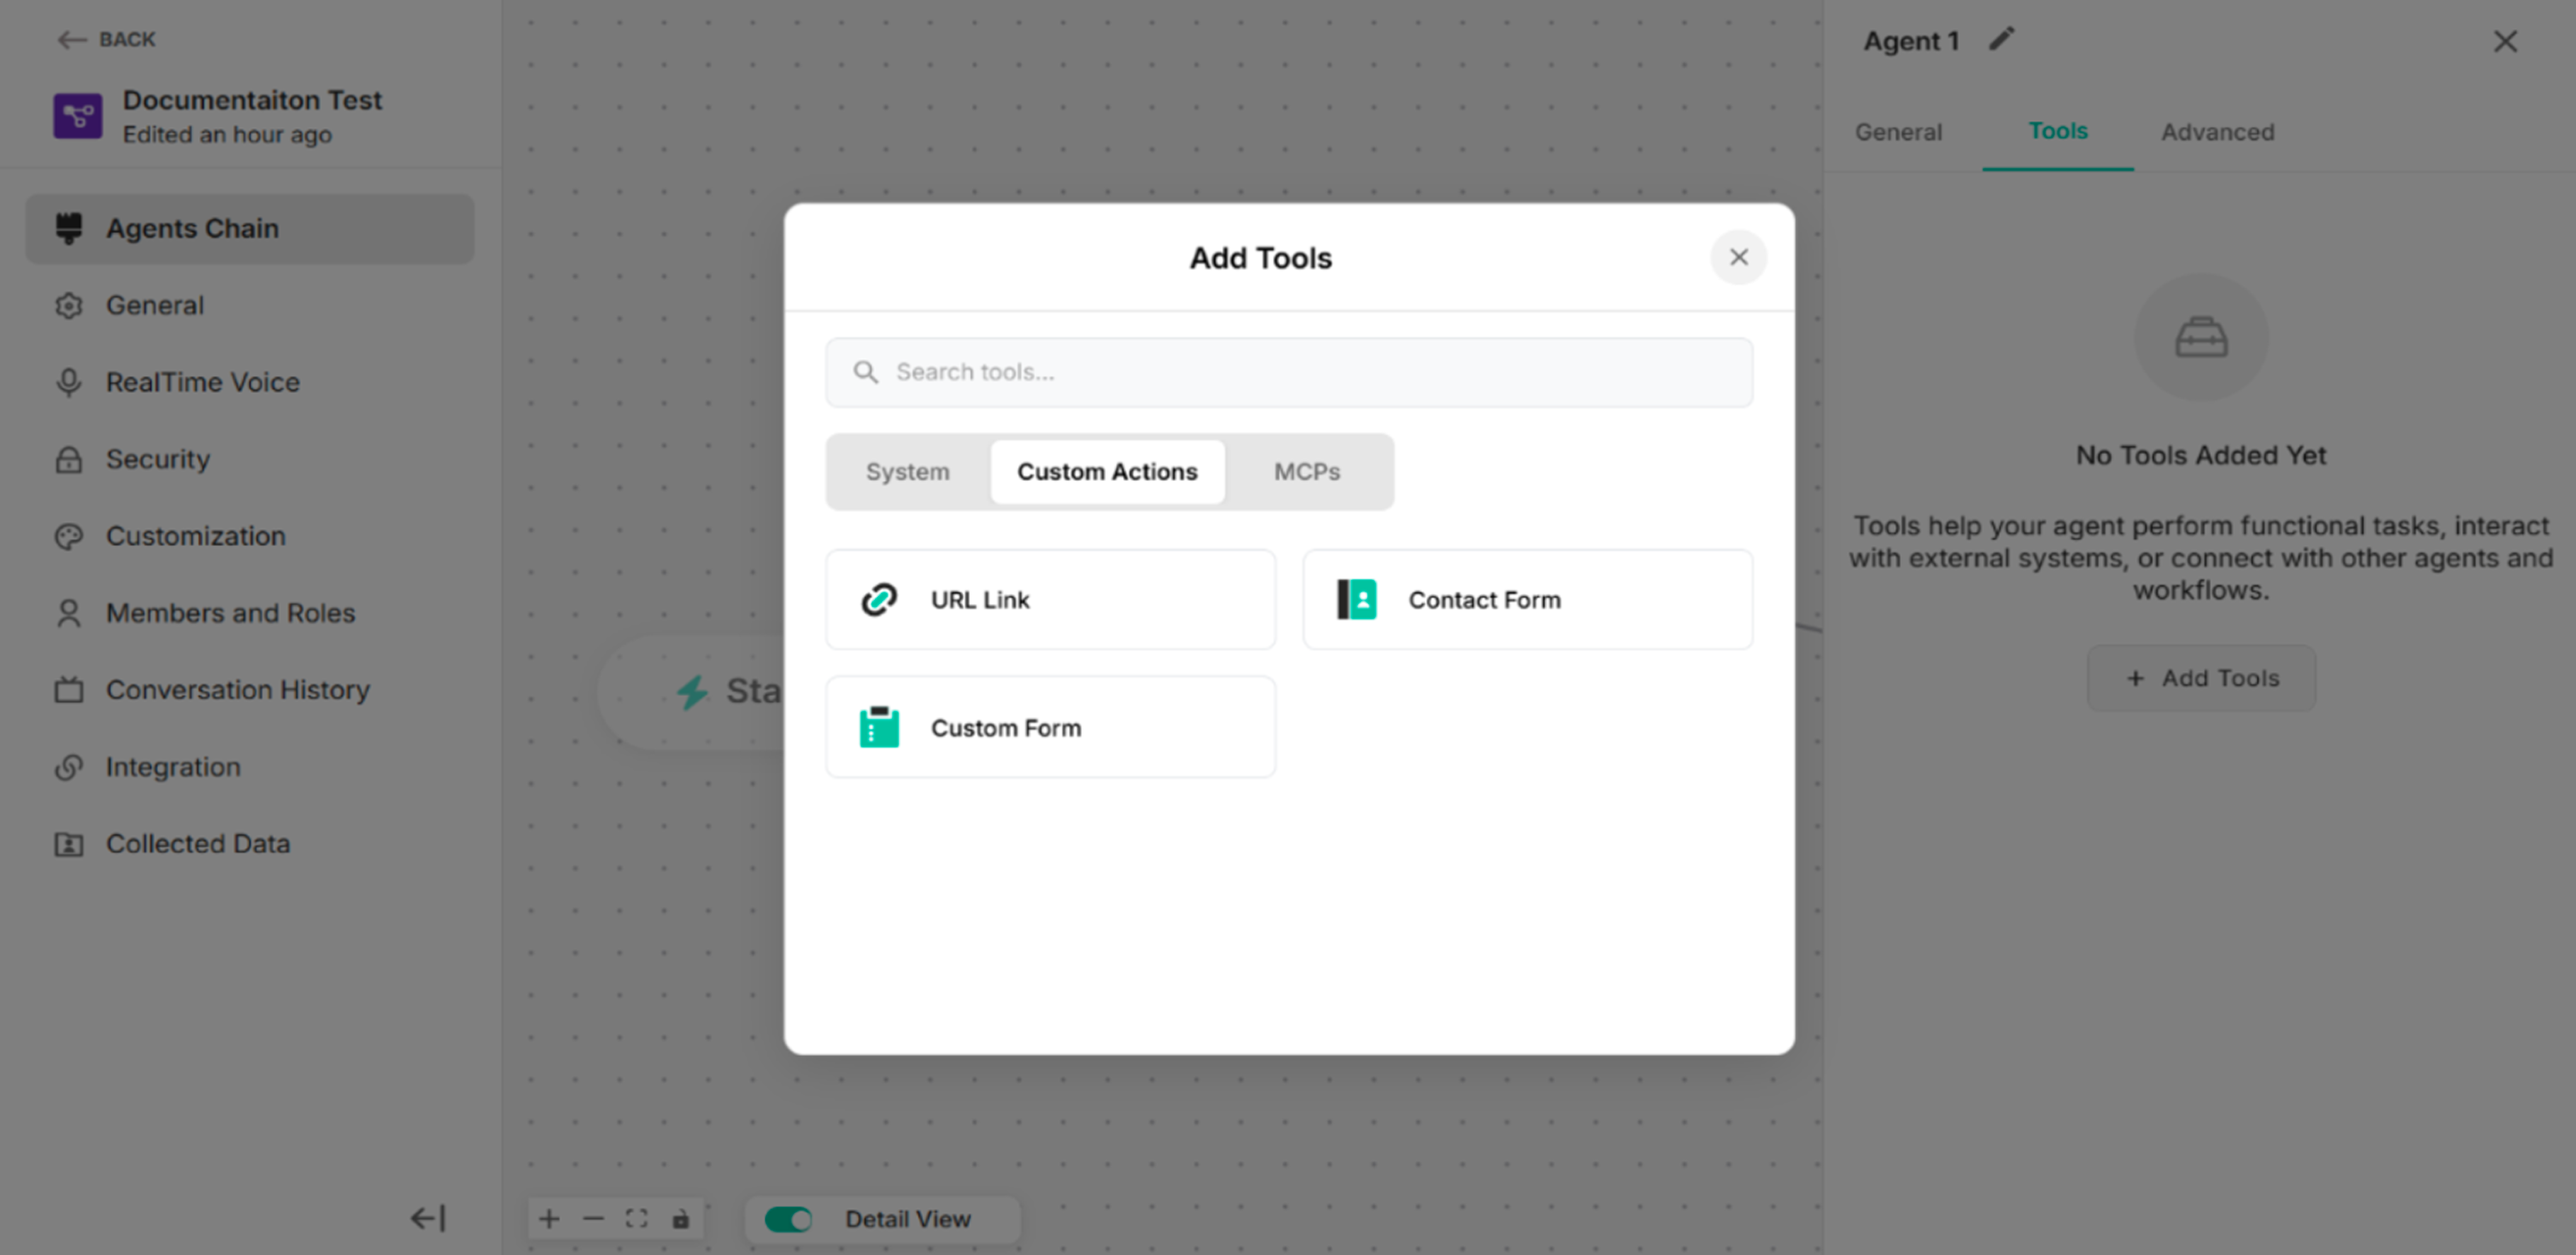Open Collected Data in sidebar
The height and width of the screenshot is (1255, 2576).
[x=249, y=845]
